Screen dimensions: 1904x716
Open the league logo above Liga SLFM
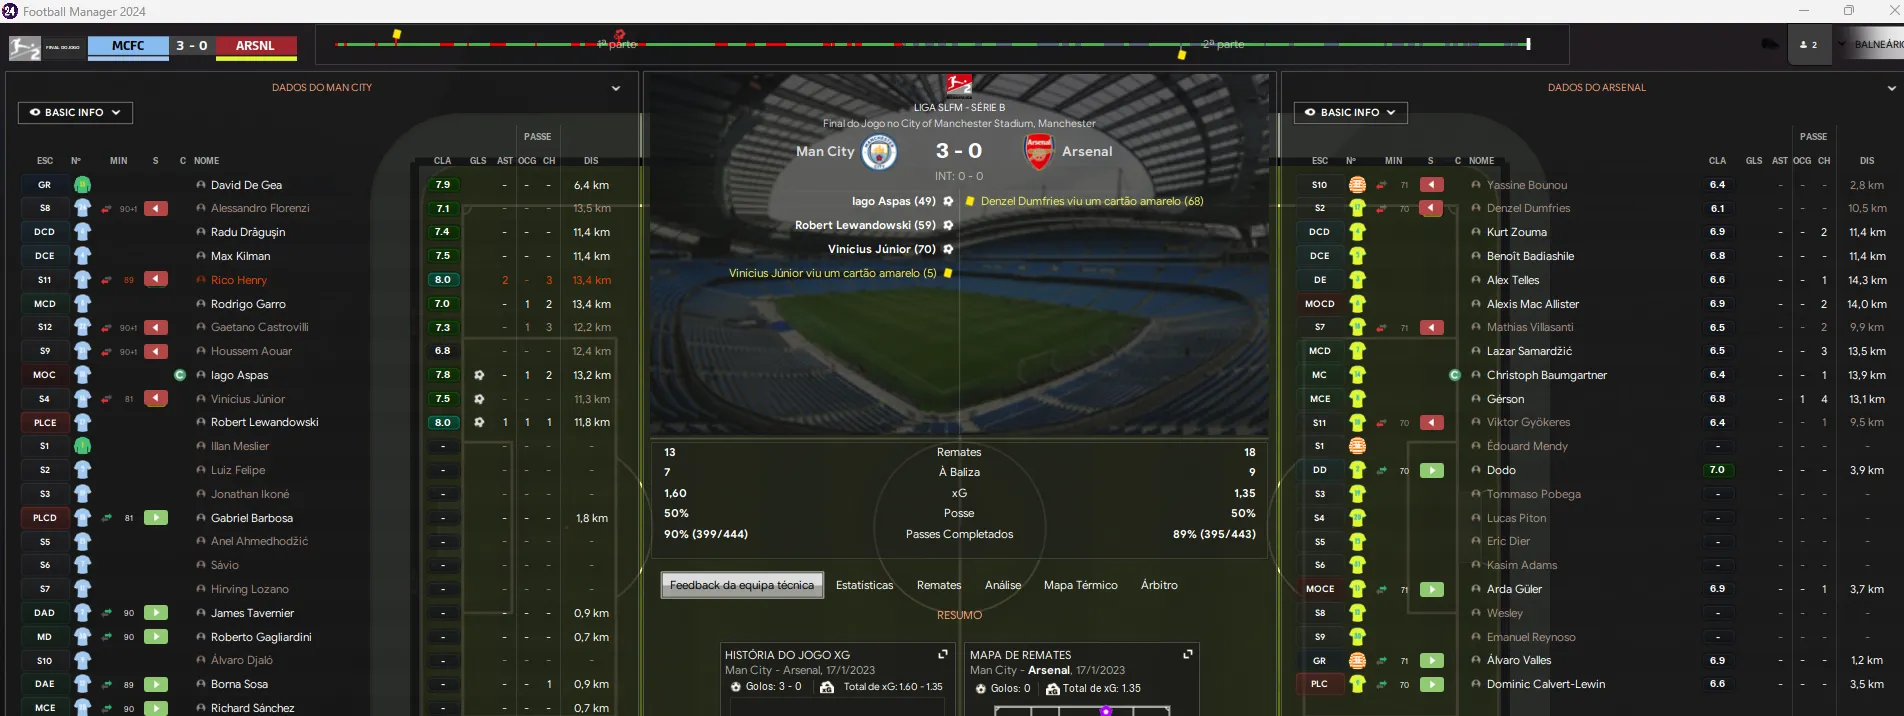click(959, 85)
